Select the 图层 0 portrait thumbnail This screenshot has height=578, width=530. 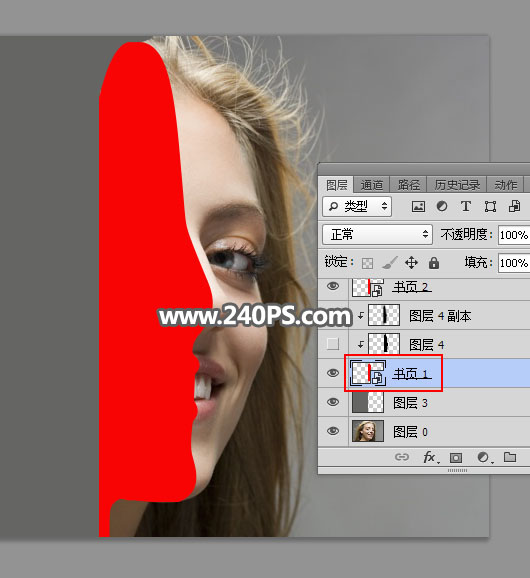(368, 431)
